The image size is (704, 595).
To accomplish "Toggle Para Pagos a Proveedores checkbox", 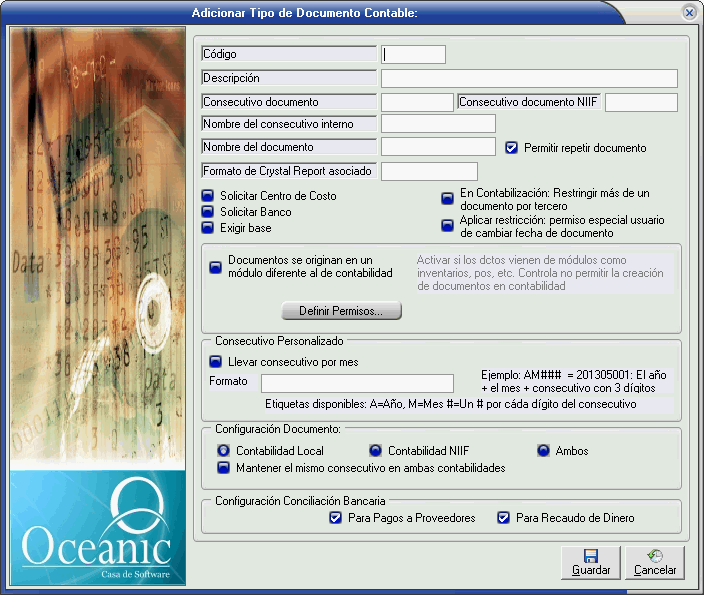I will click(x=336, y=518).
